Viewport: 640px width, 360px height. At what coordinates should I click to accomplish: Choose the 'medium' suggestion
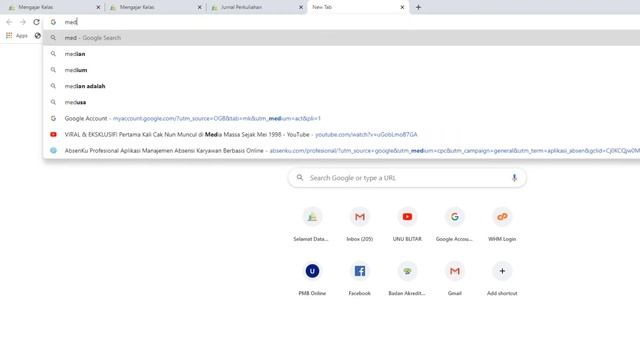pyautogui.click(x=341, y=70)
